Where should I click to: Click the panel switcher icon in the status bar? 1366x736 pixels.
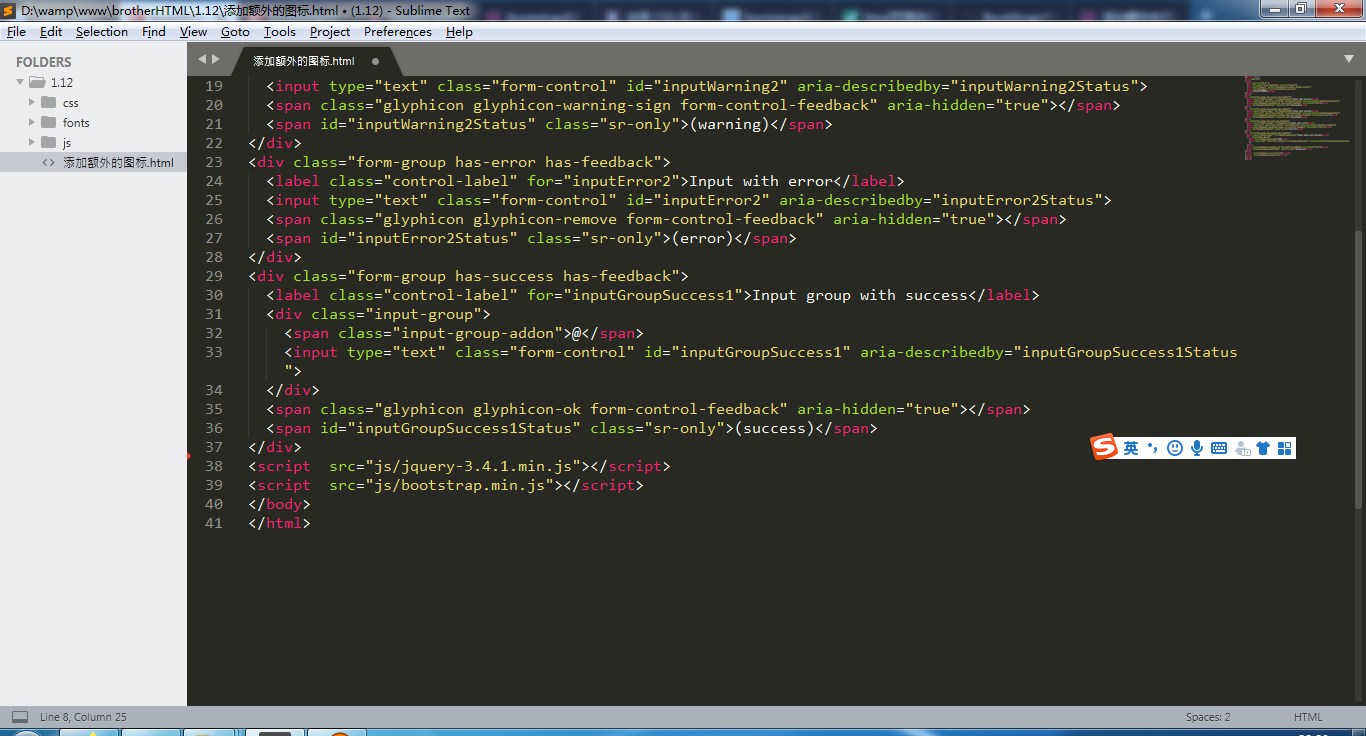20,717
